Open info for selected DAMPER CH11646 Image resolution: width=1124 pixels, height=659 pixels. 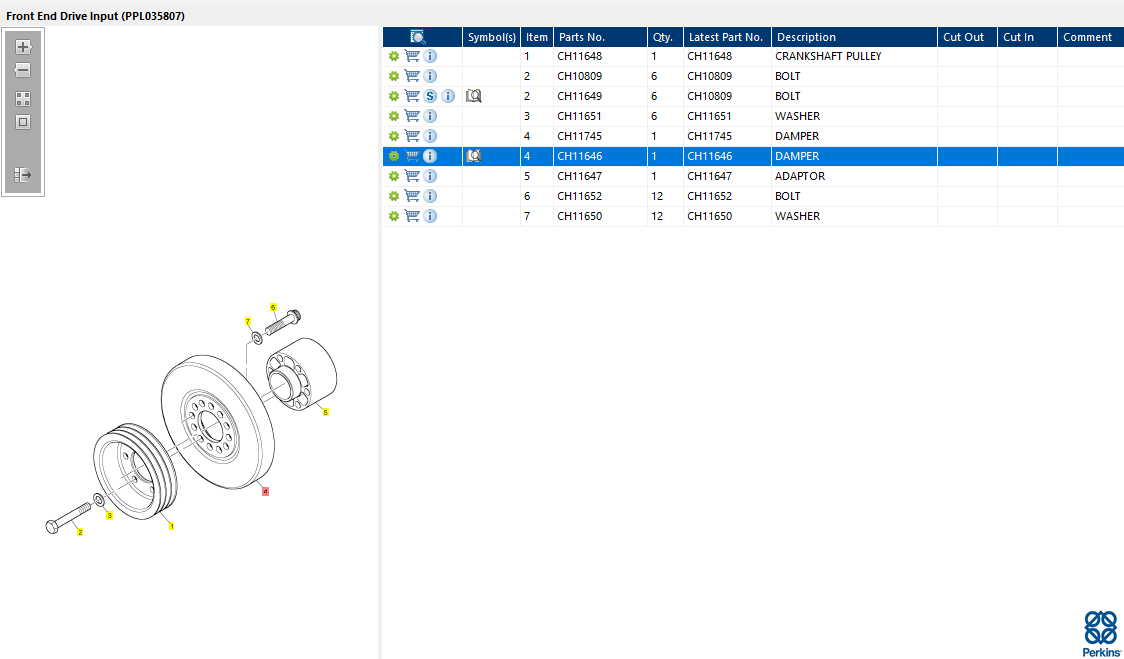click(x=430, y=156)
